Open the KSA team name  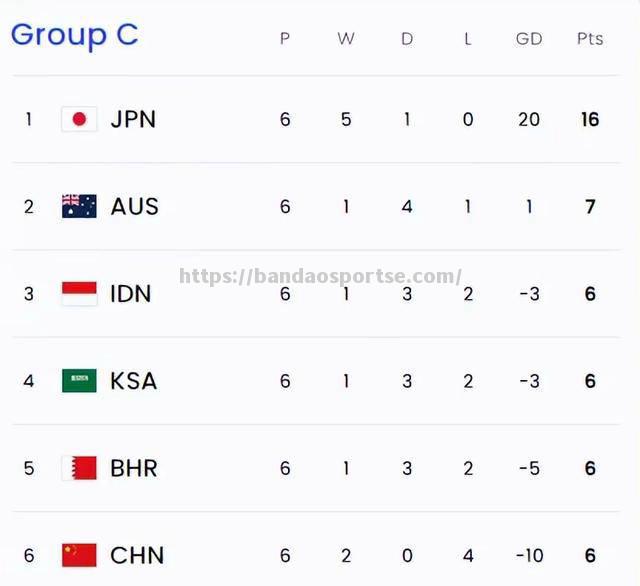[133, 381]
